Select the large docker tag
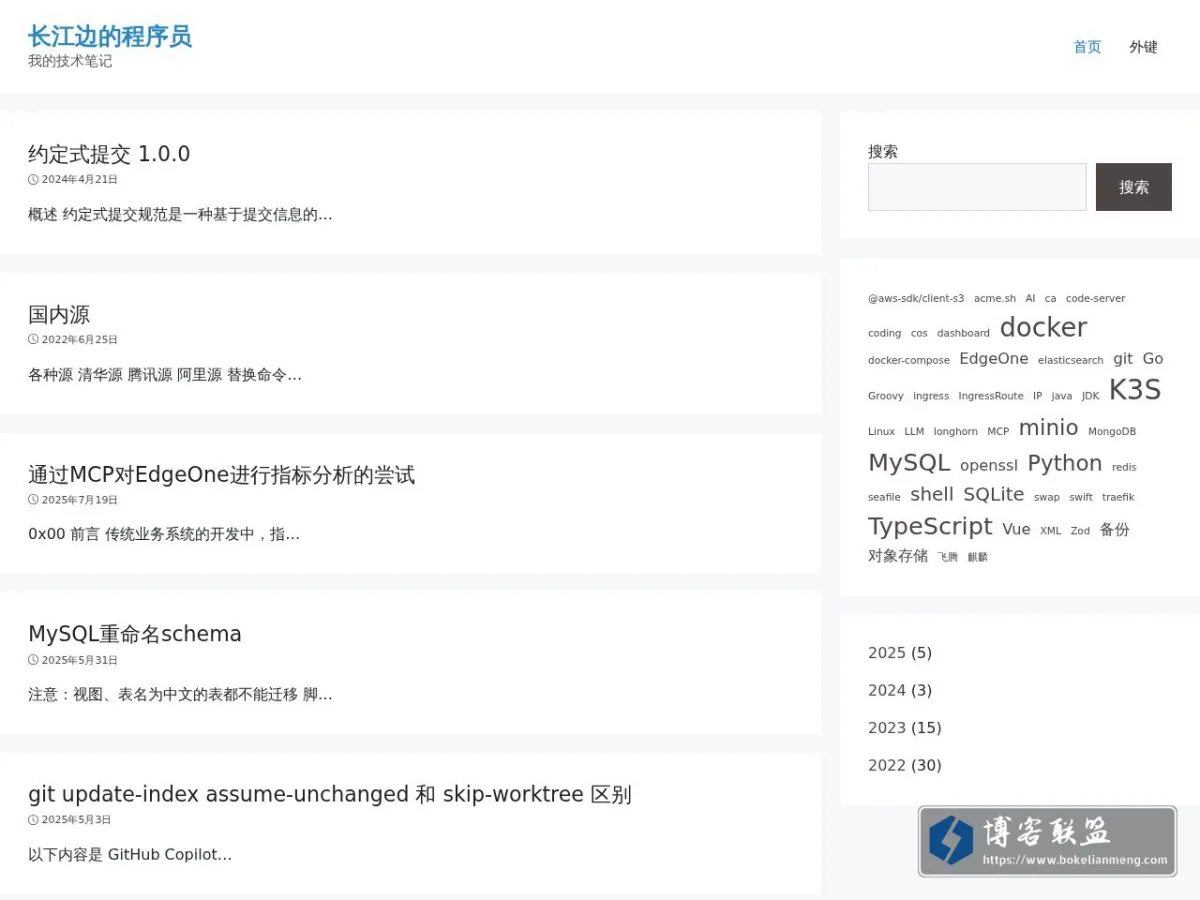This screenshot has width=1200, height=900. tap(1043, 327)
